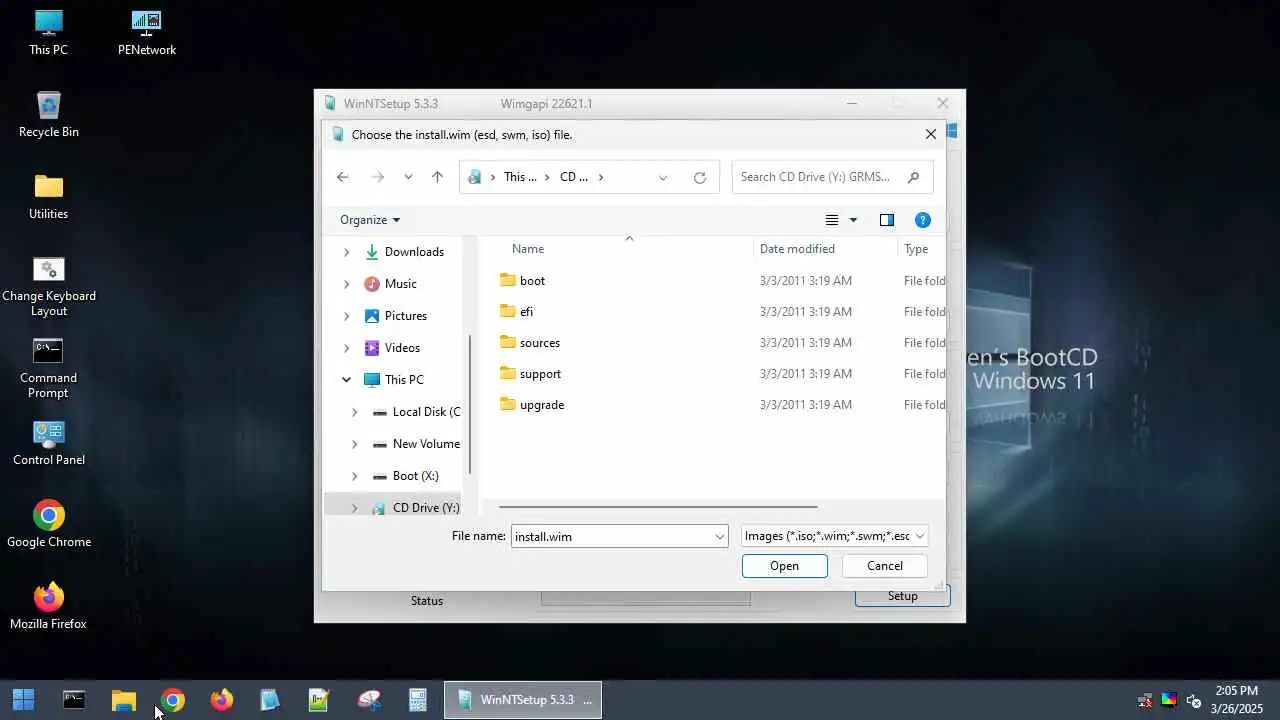Select Videos in the navigation pane

pos(402,348)
